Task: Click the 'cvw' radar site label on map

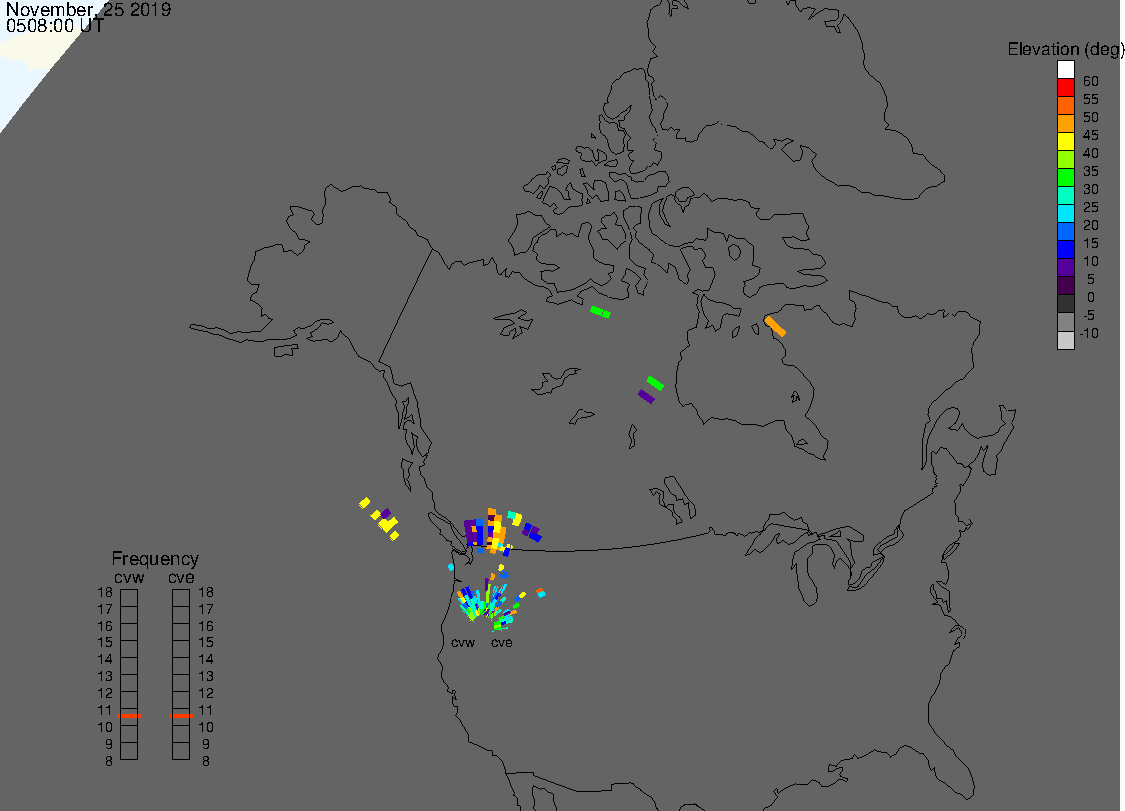Action: pyautogui.click(x=463, y=642)
